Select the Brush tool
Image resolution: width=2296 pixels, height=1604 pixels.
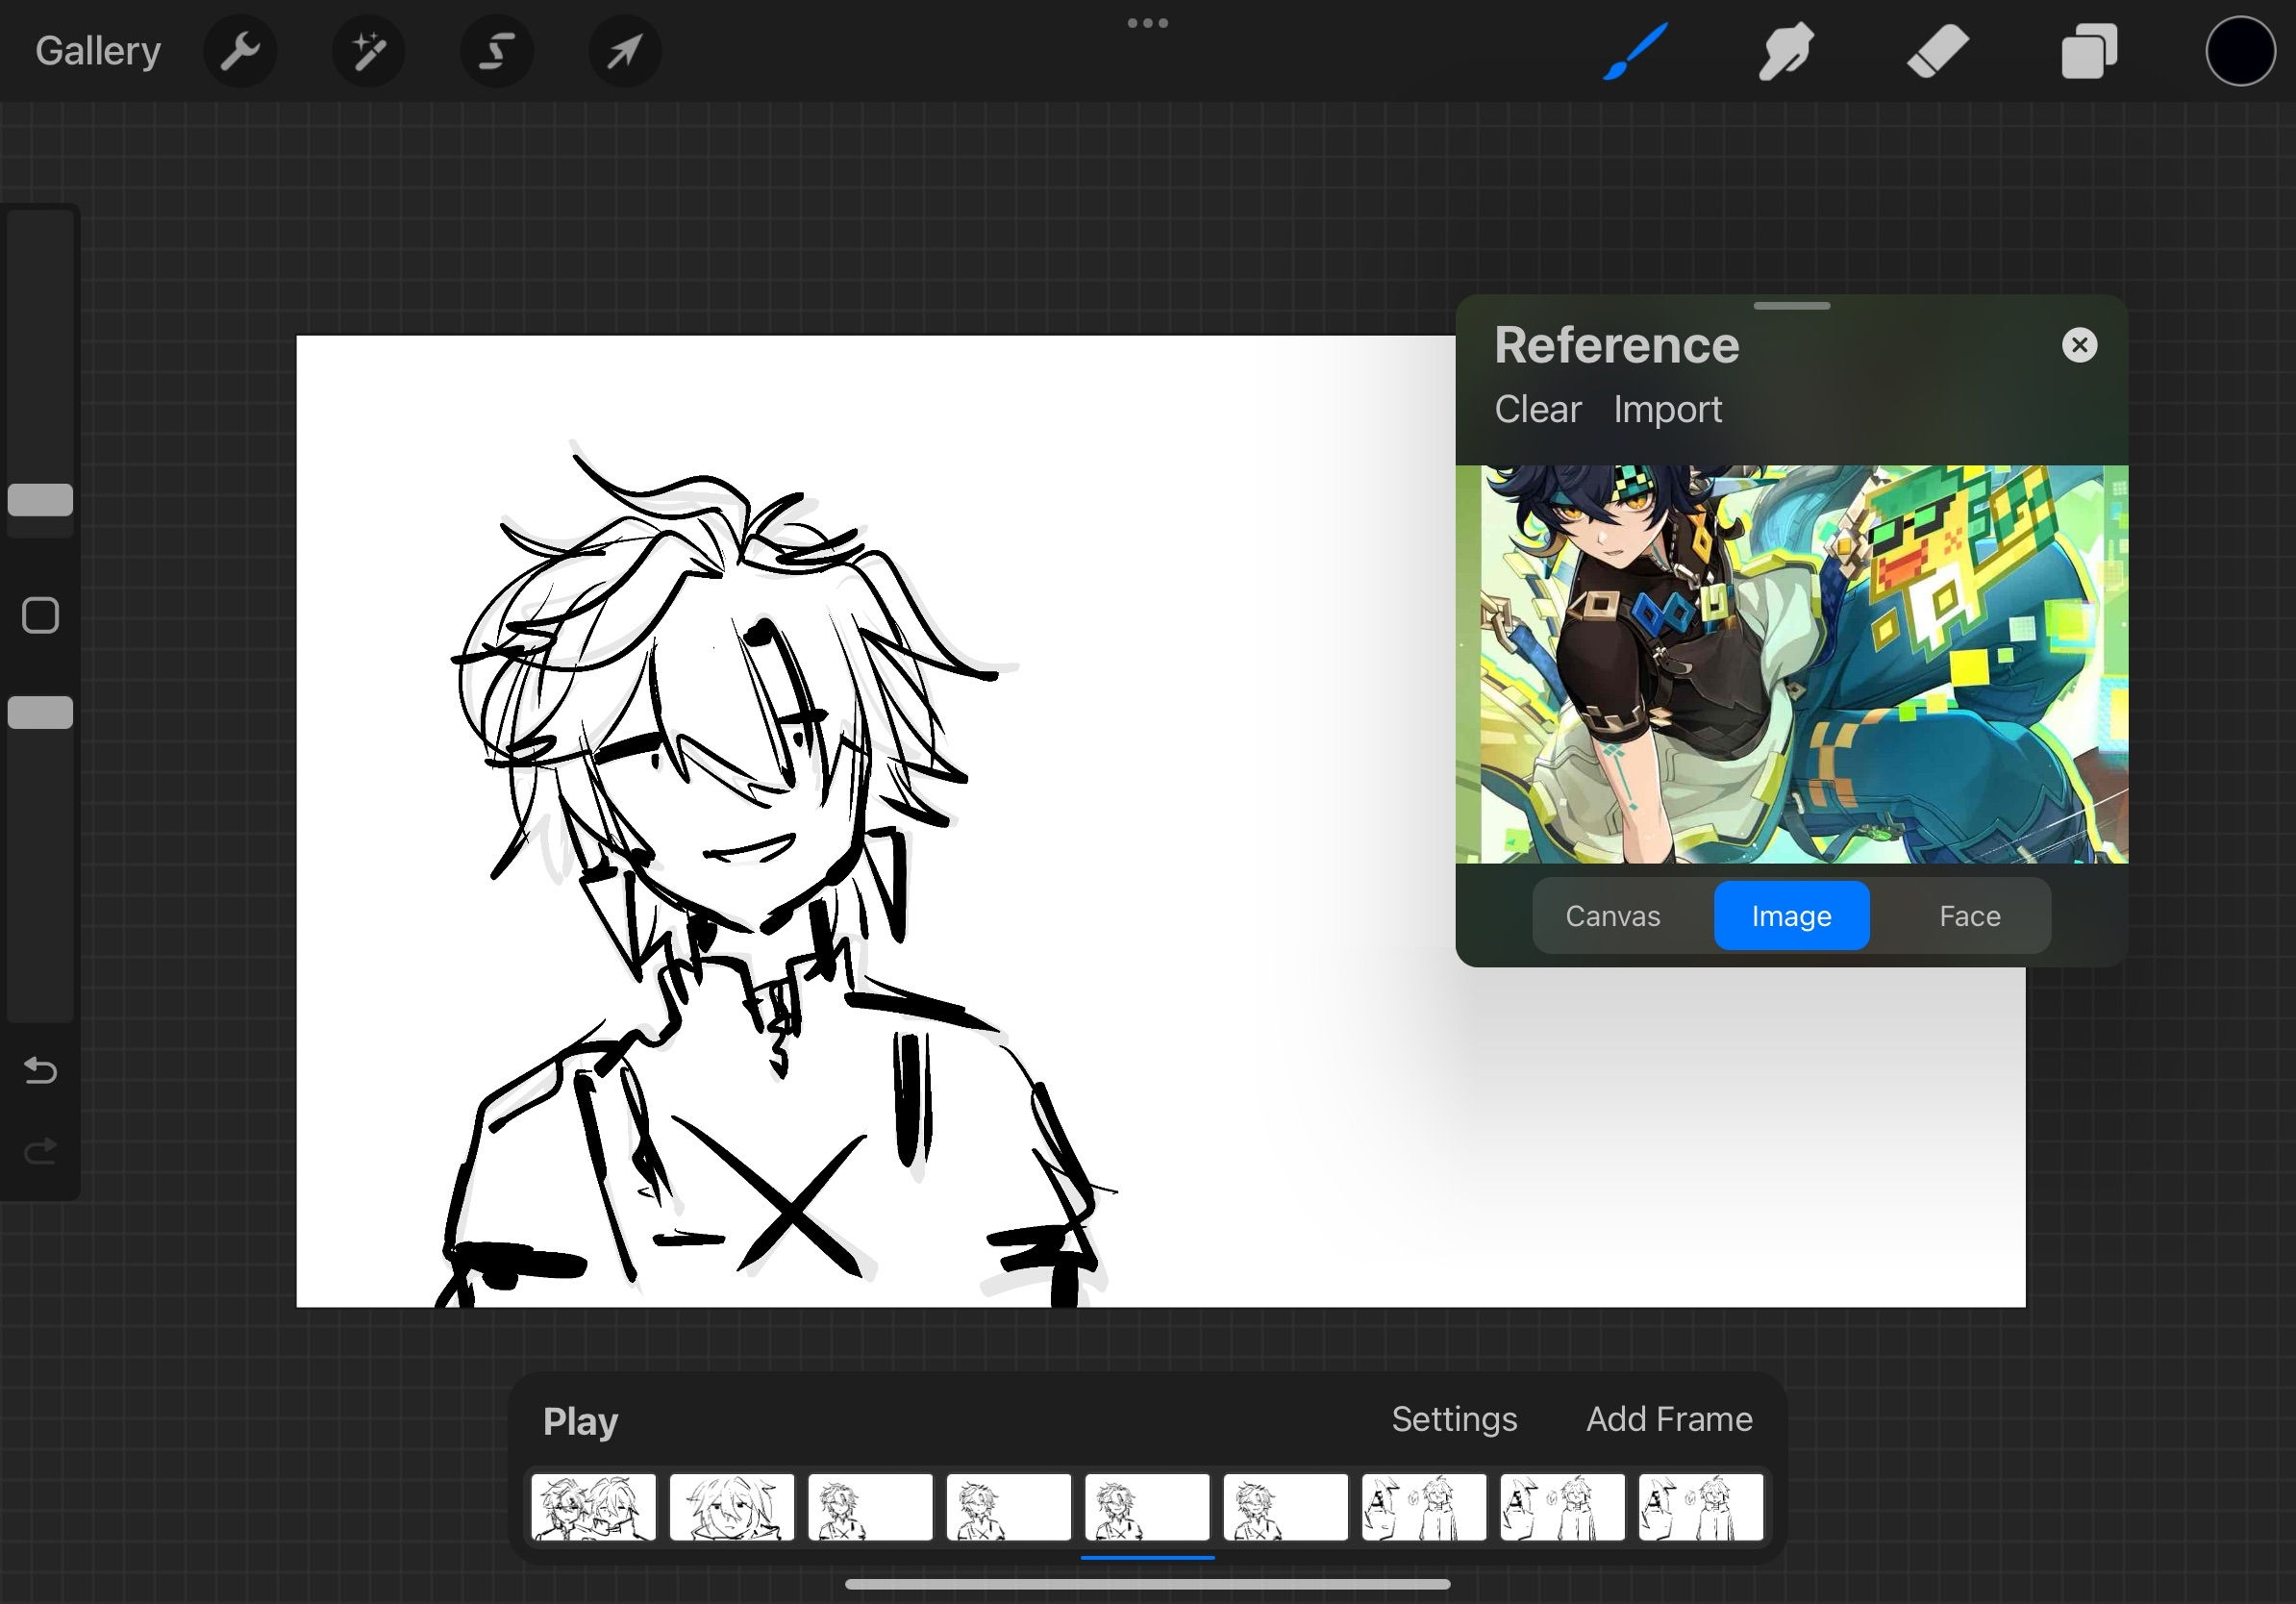1636,51
